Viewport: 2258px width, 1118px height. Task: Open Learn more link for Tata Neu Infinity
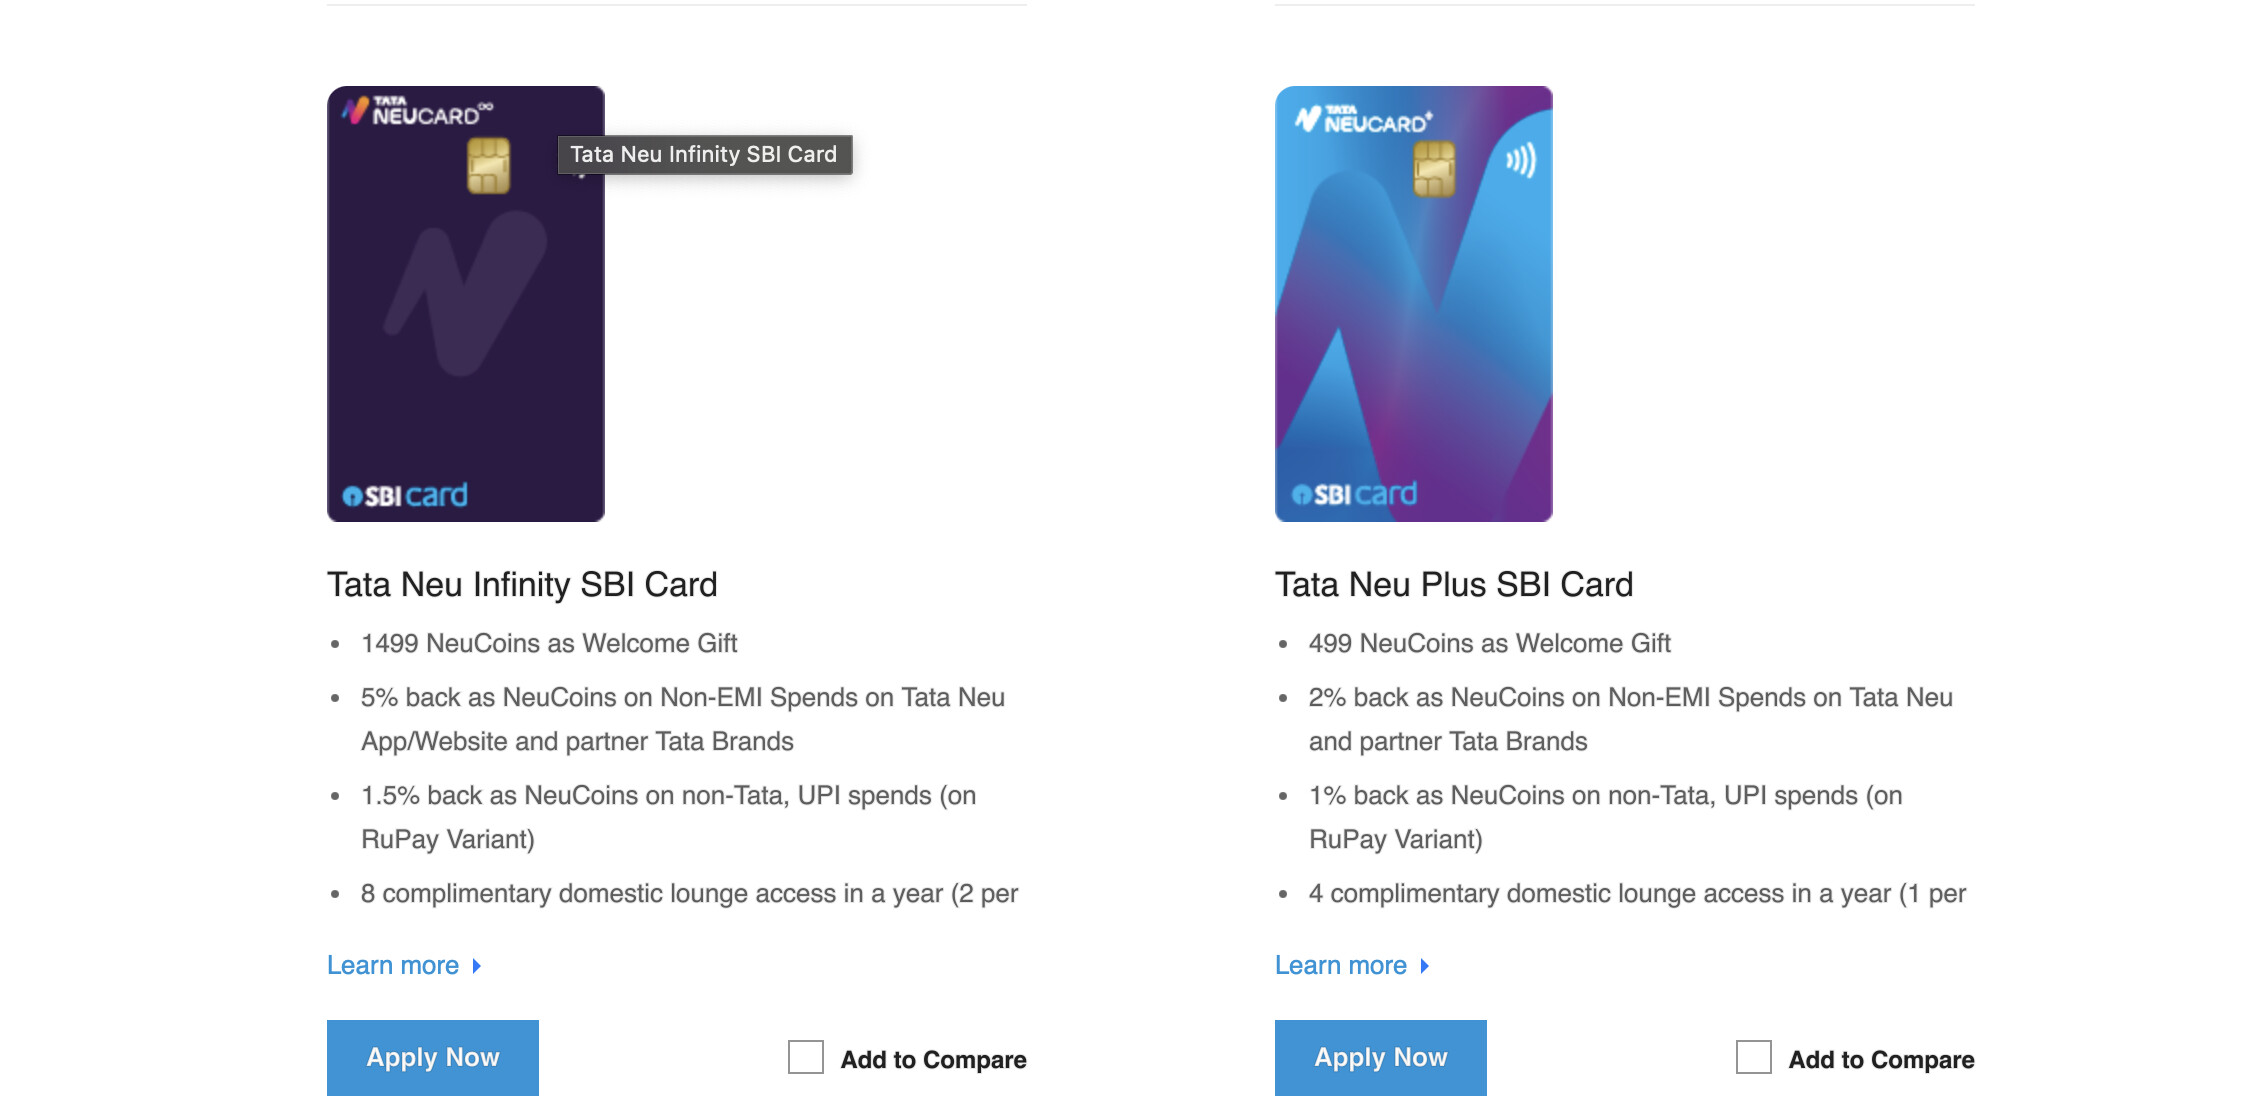click(x=393, y=965)
